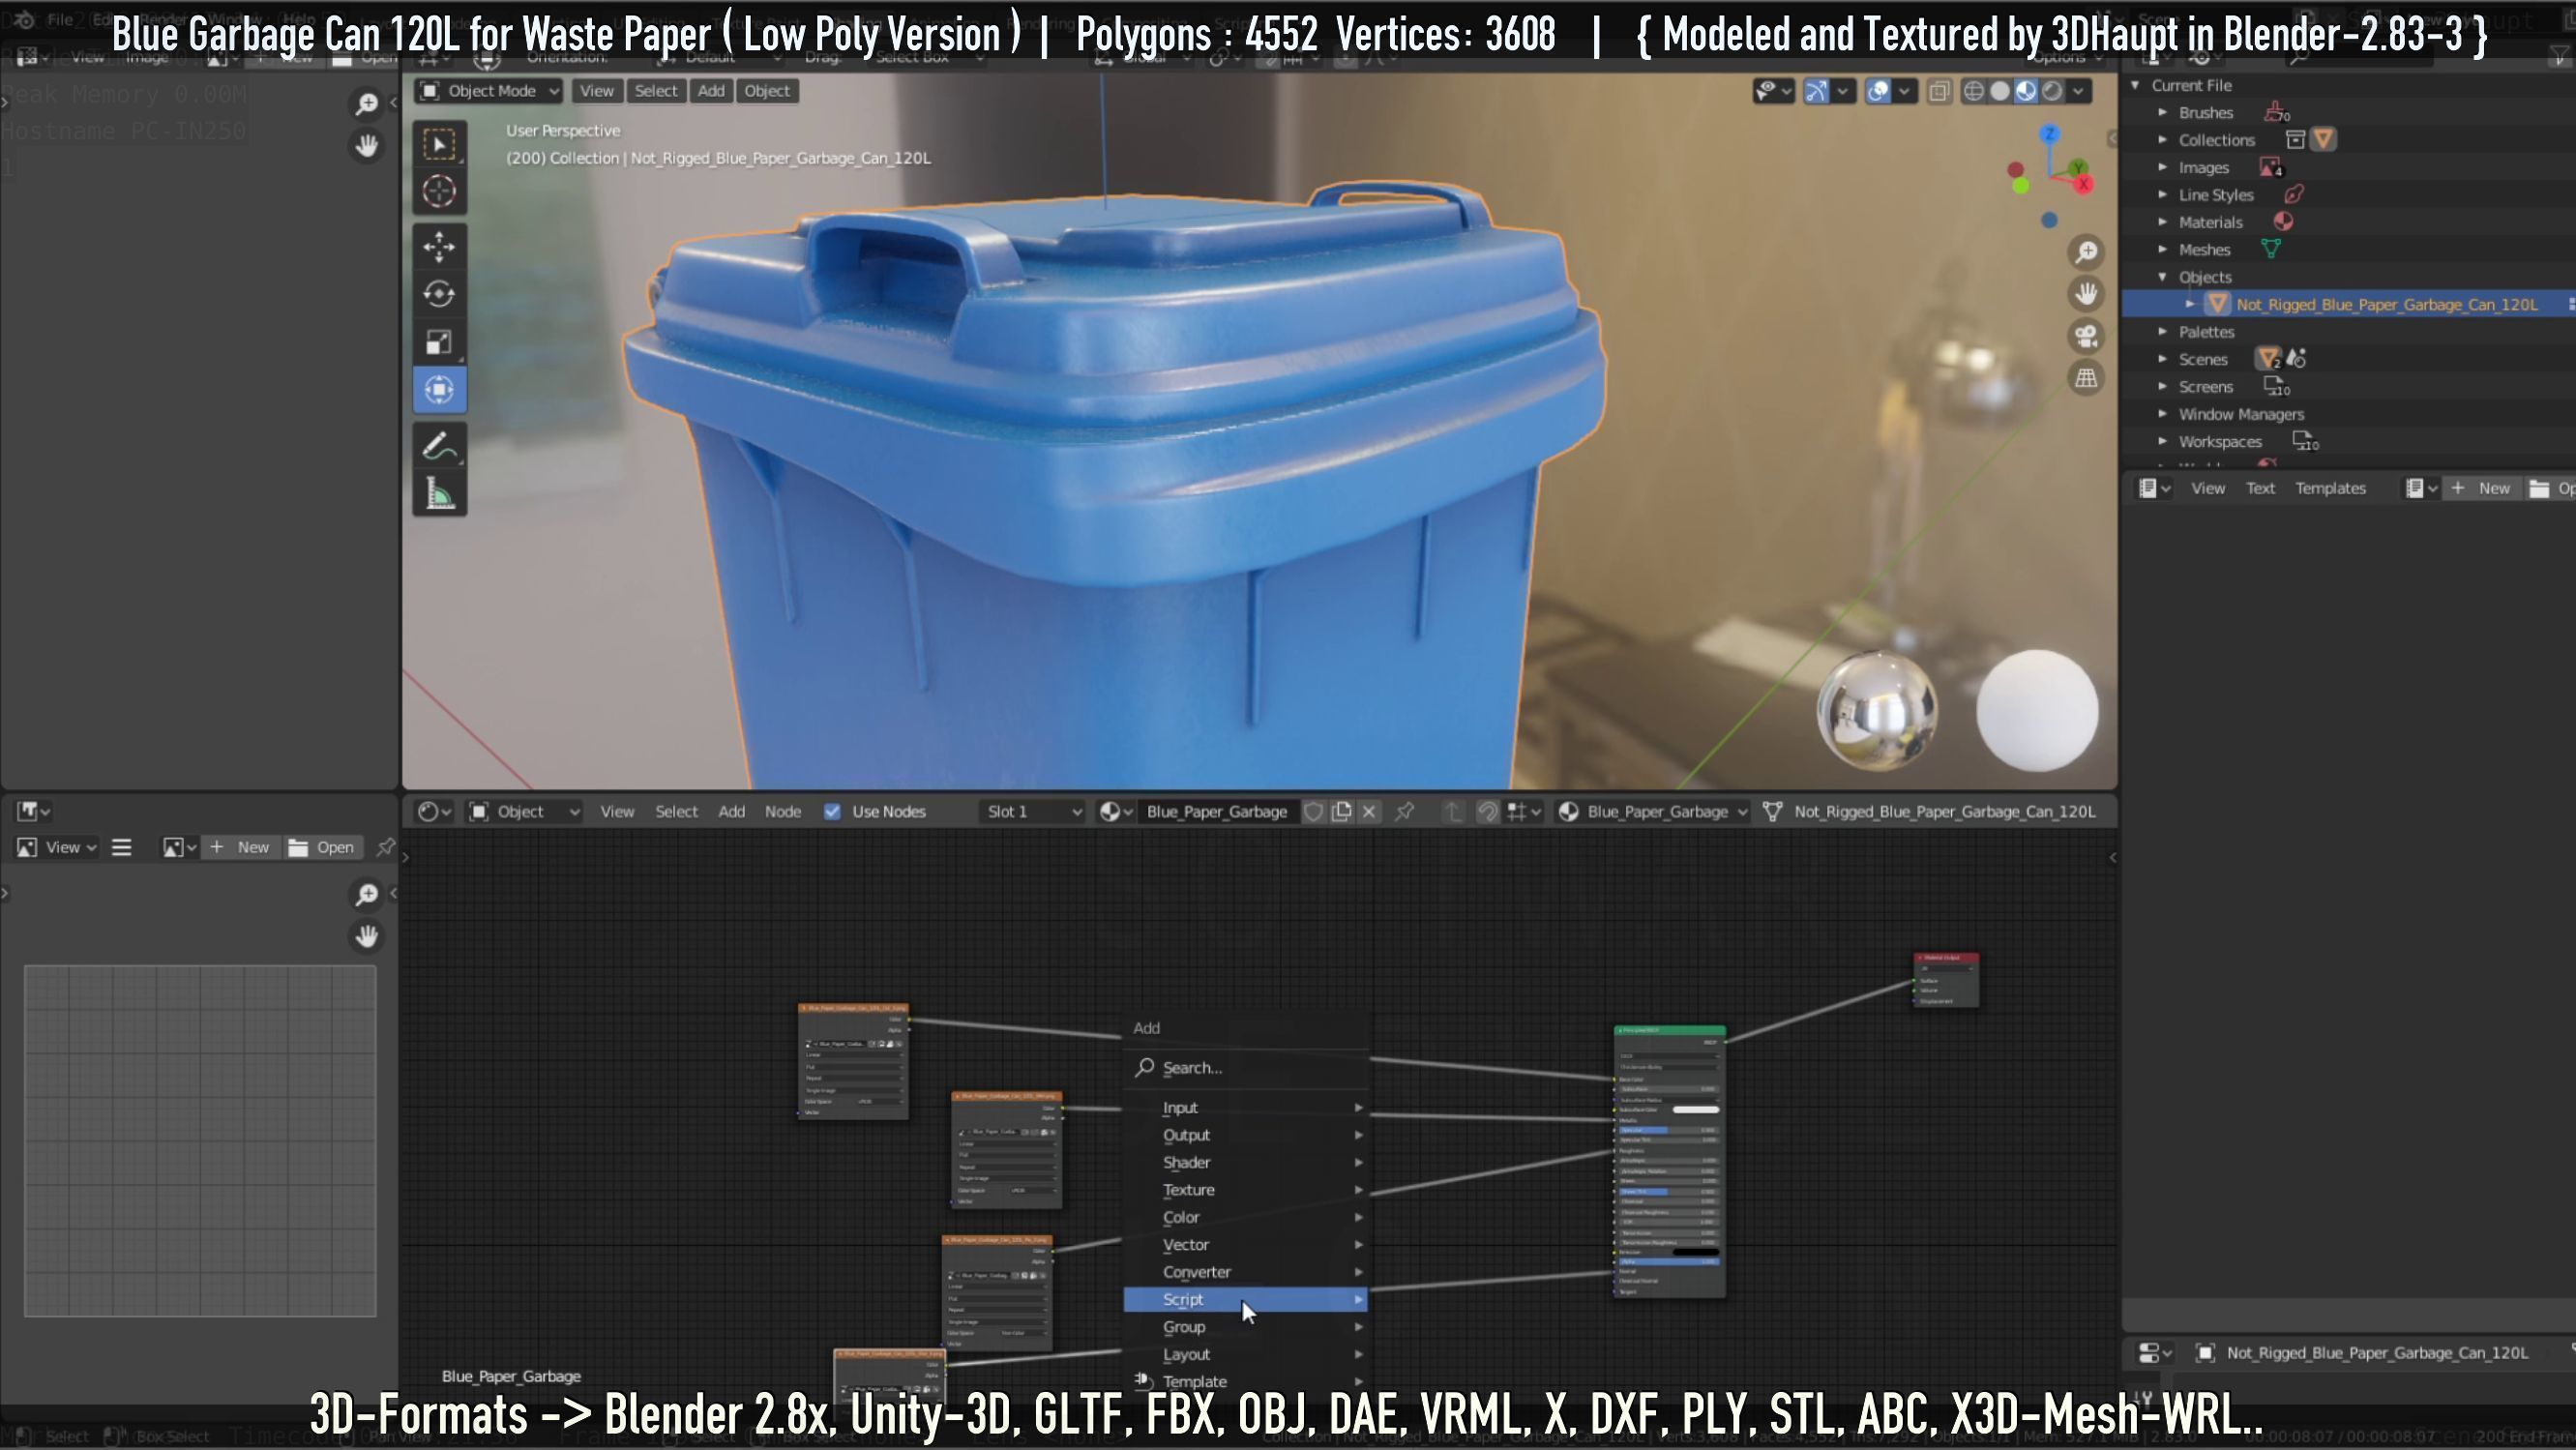Click the pan hand icon in the top-left image editor

click(367, 146)
